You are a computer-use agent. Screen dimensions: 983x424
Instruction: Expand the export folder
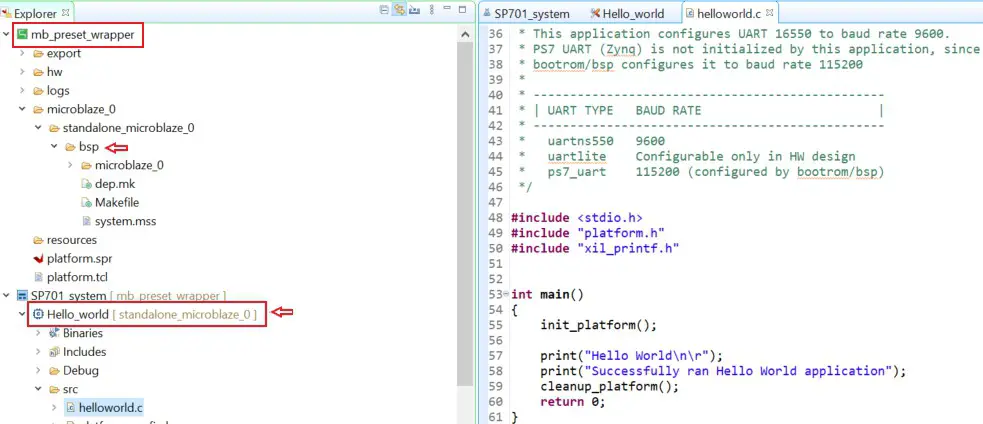click(22, 53)
